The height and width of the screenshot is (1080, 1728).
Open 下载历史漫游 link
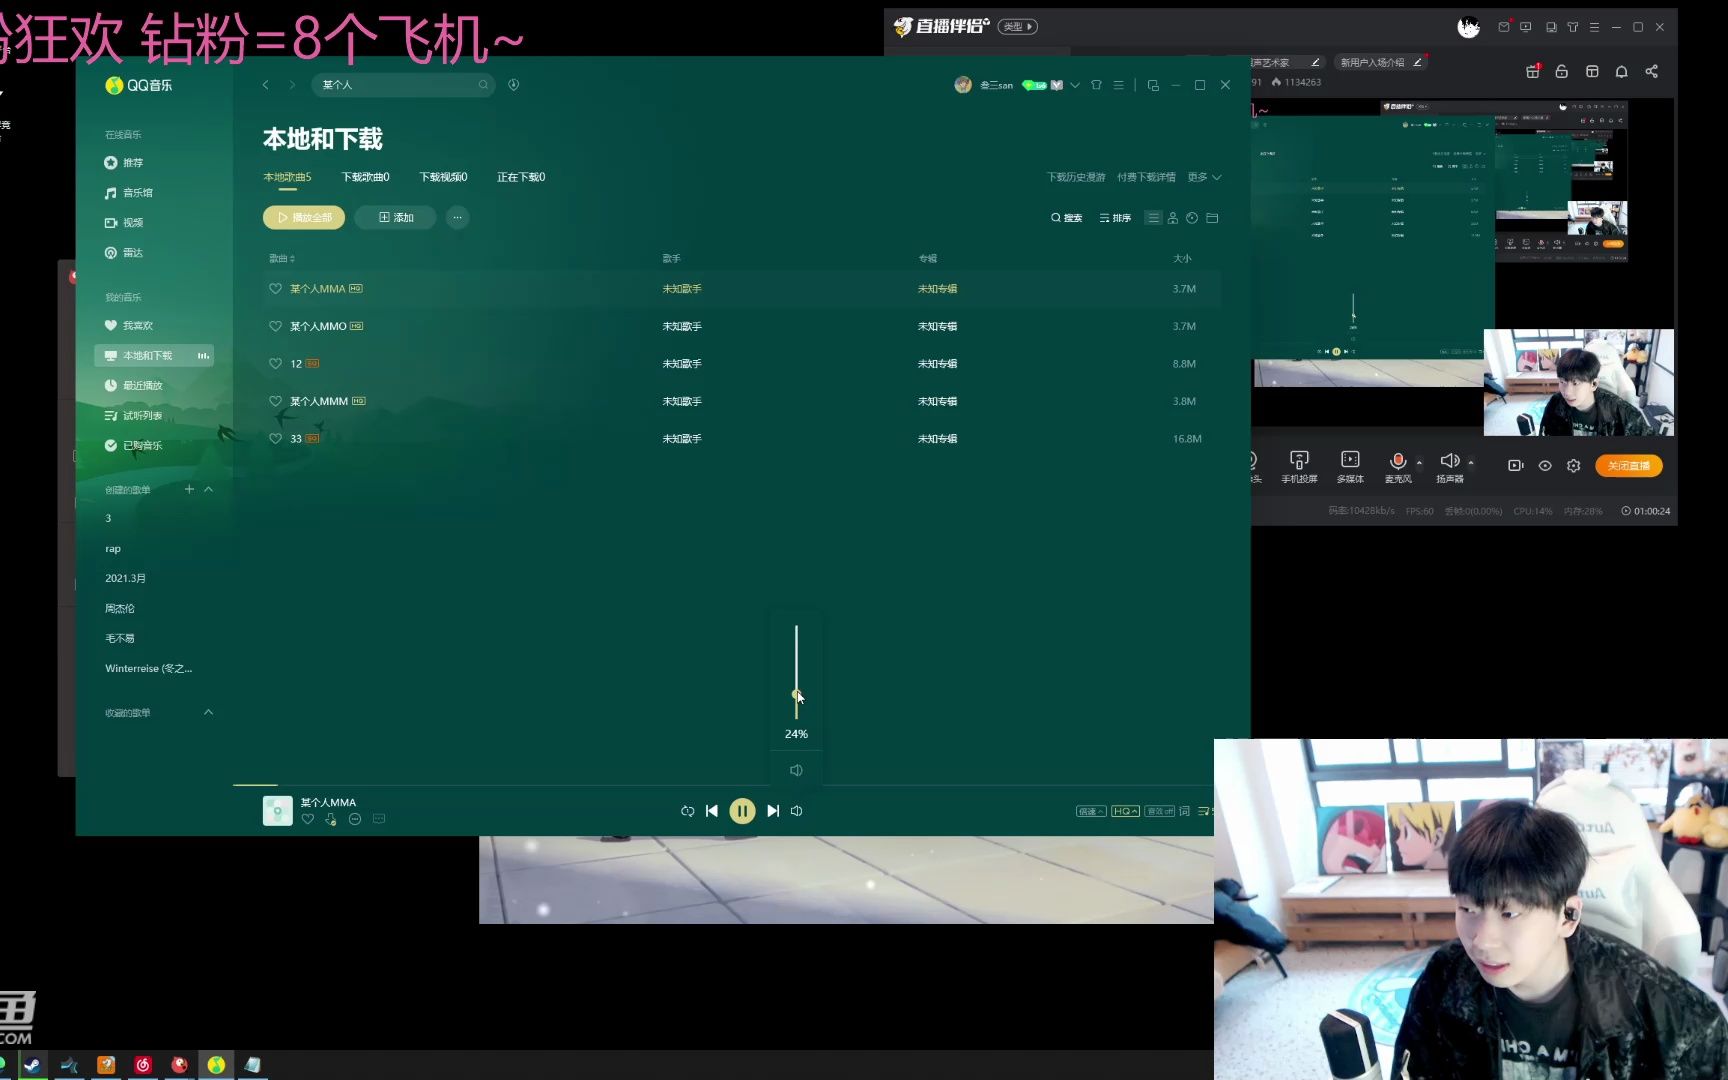1076,177
